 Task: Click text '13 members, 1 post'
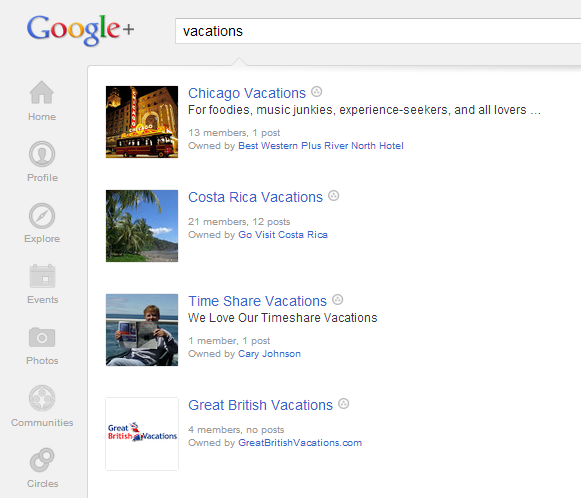(x=234, y=133)
